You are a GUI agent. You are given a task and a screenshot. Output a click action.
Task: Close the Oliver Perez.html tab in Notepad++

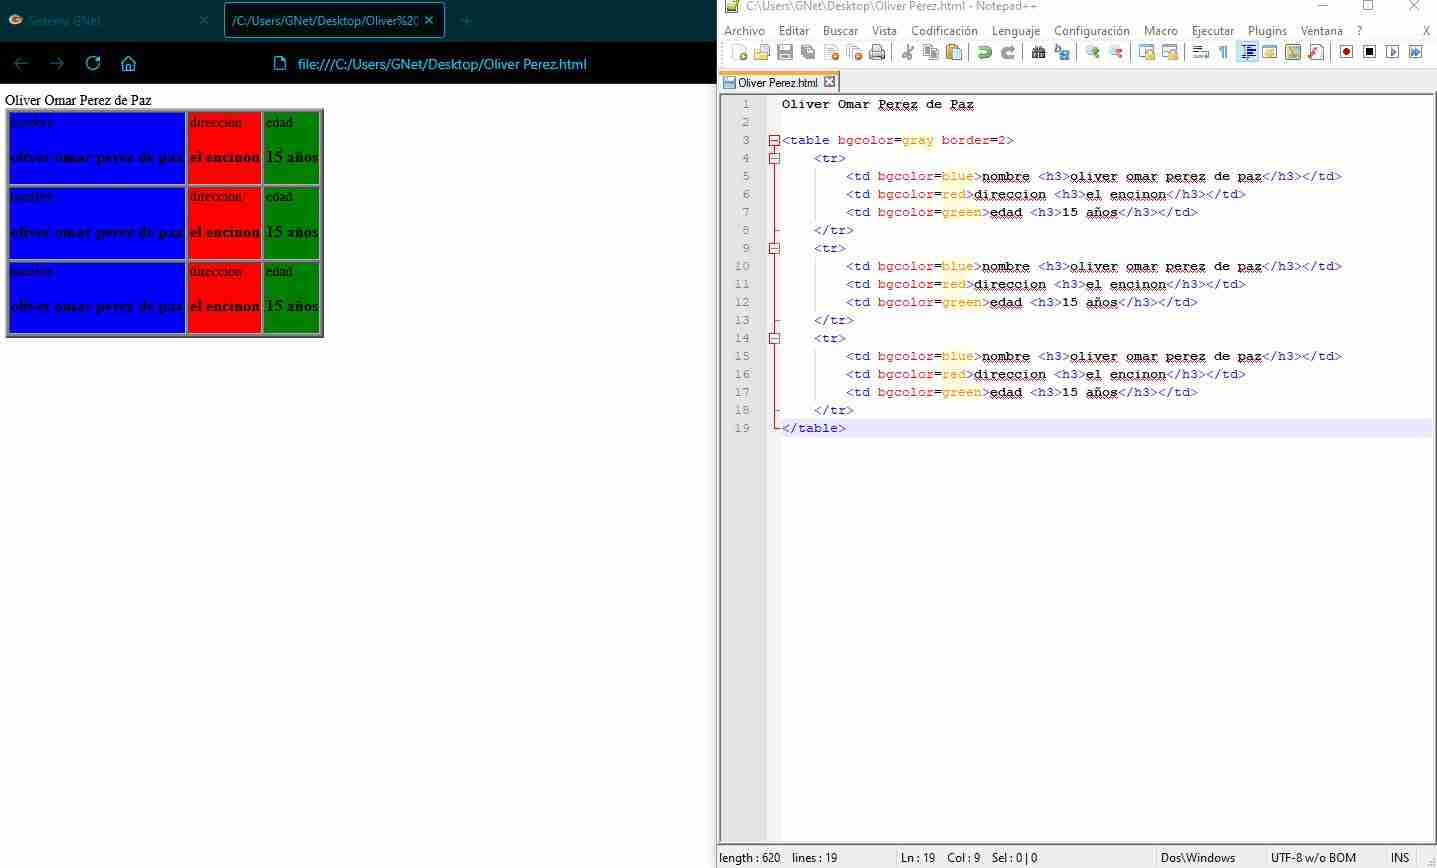[x=829, y=82]
